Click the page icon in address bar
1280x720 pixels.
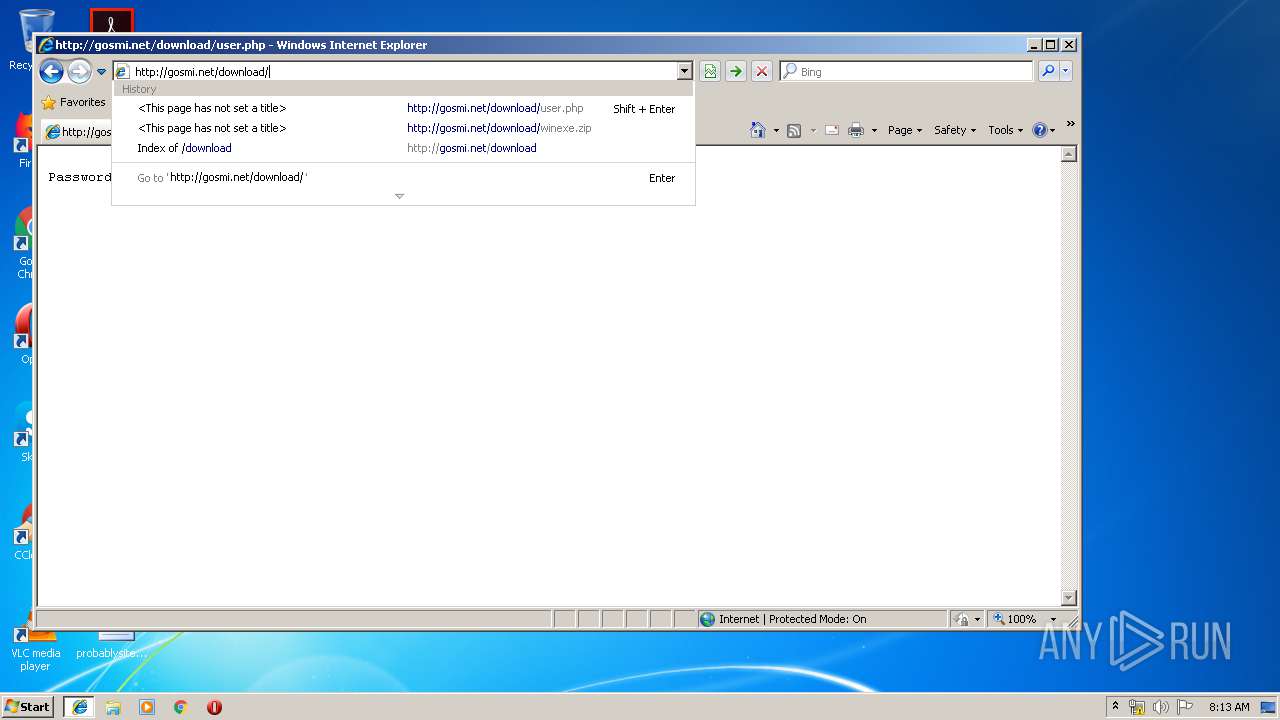click(122, 72)
